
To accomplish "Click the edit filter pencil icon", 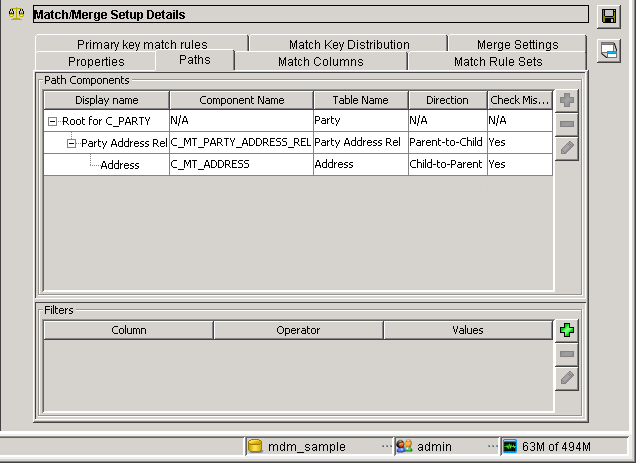I will point(566,378).
